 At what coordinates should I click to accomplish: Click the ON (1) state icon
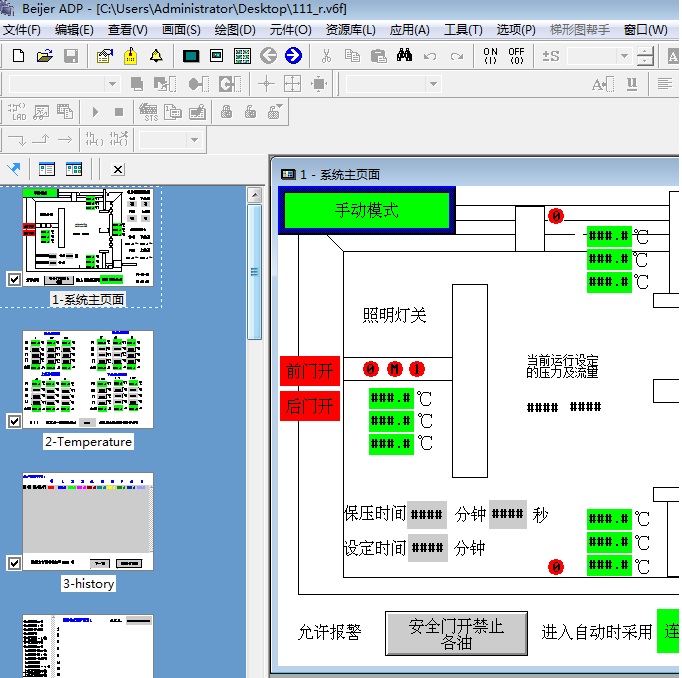coord(490,56)
